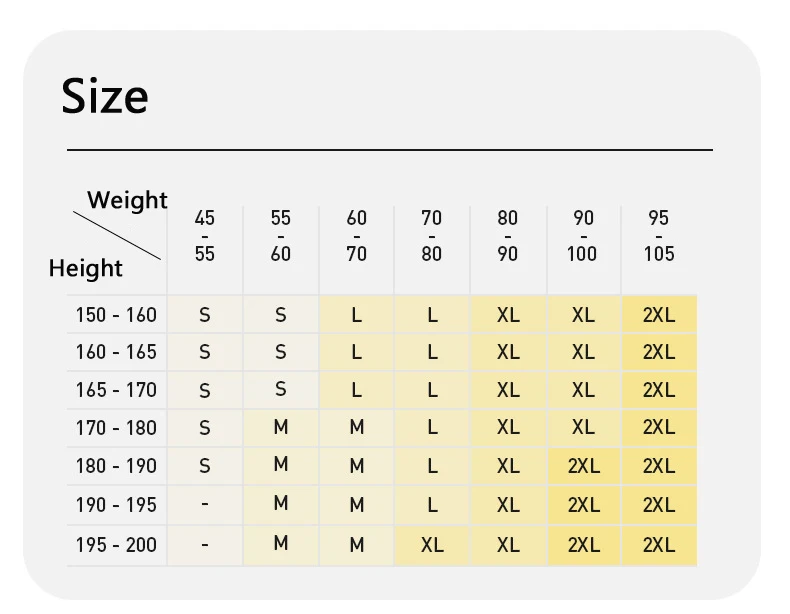Screen dimensions: 790x614
Task: Select the Height axis label
Action: 85,268
